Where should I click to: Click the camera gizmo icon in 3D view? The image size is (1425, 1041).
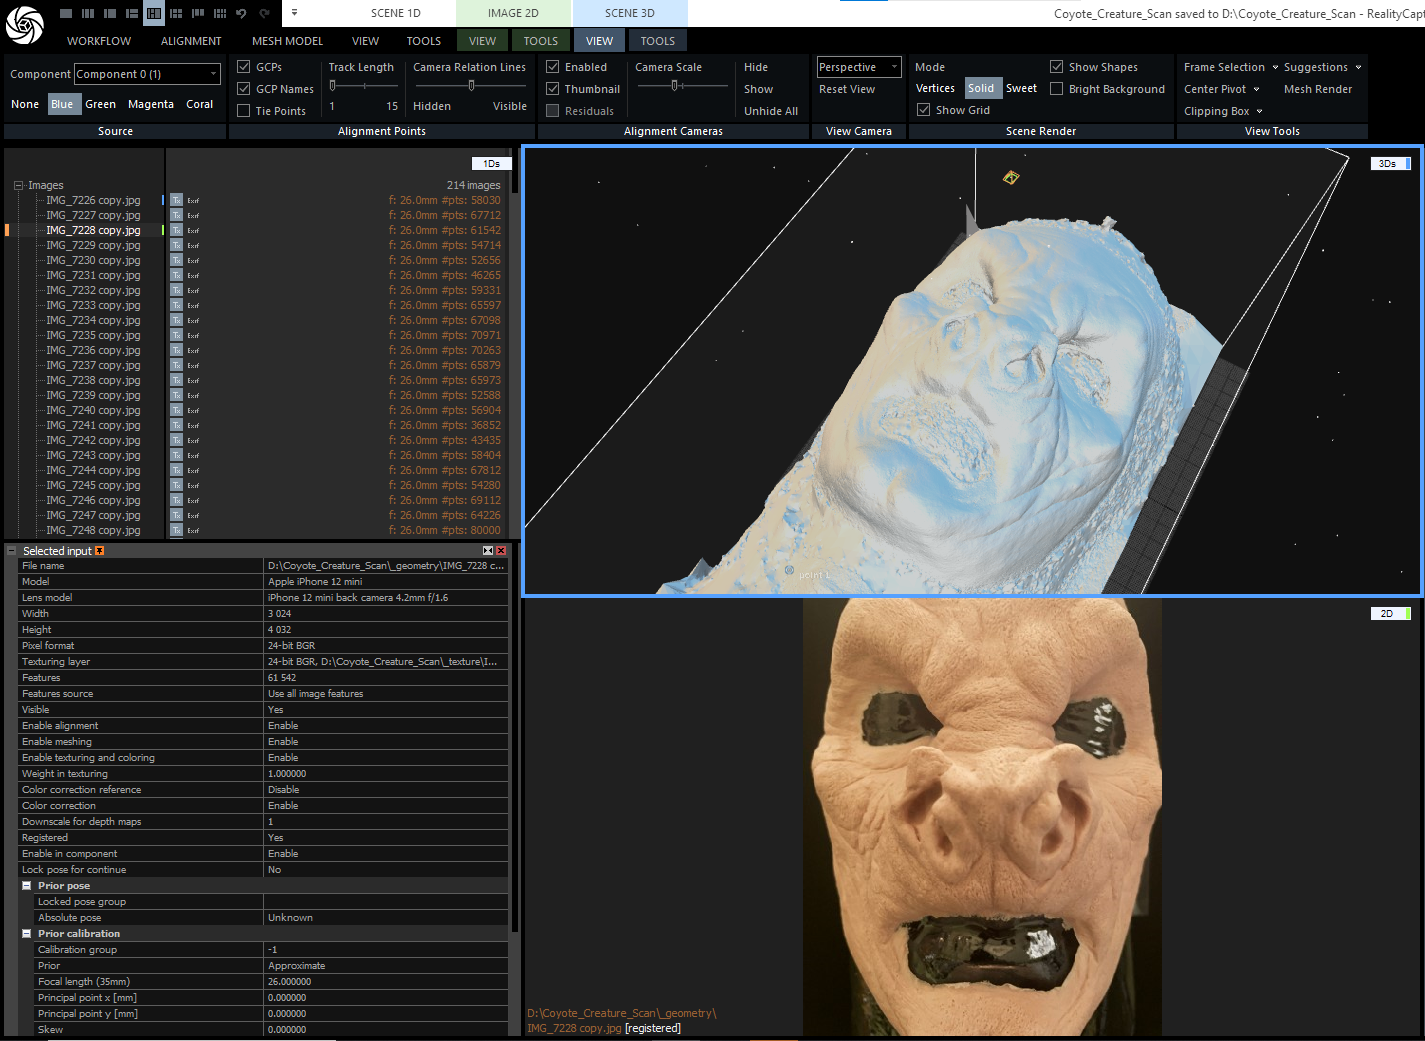[x=1011, y=178]
